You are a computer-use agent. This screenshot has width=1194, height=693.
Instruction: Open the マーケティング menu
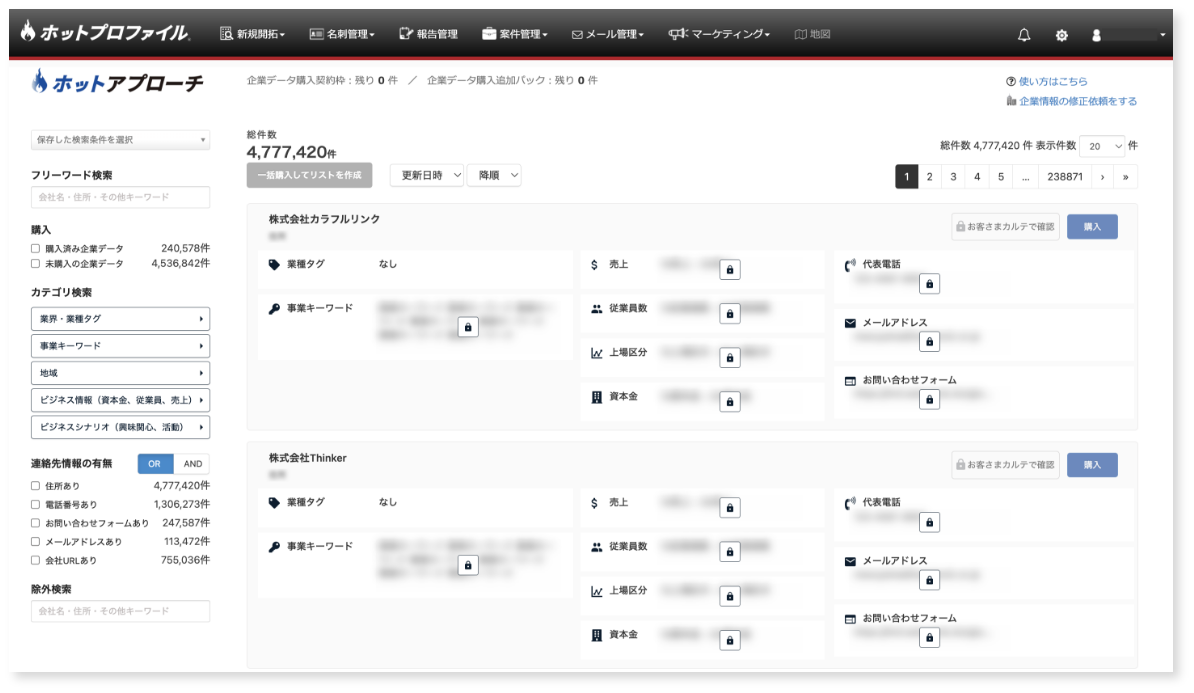(720, 34)
